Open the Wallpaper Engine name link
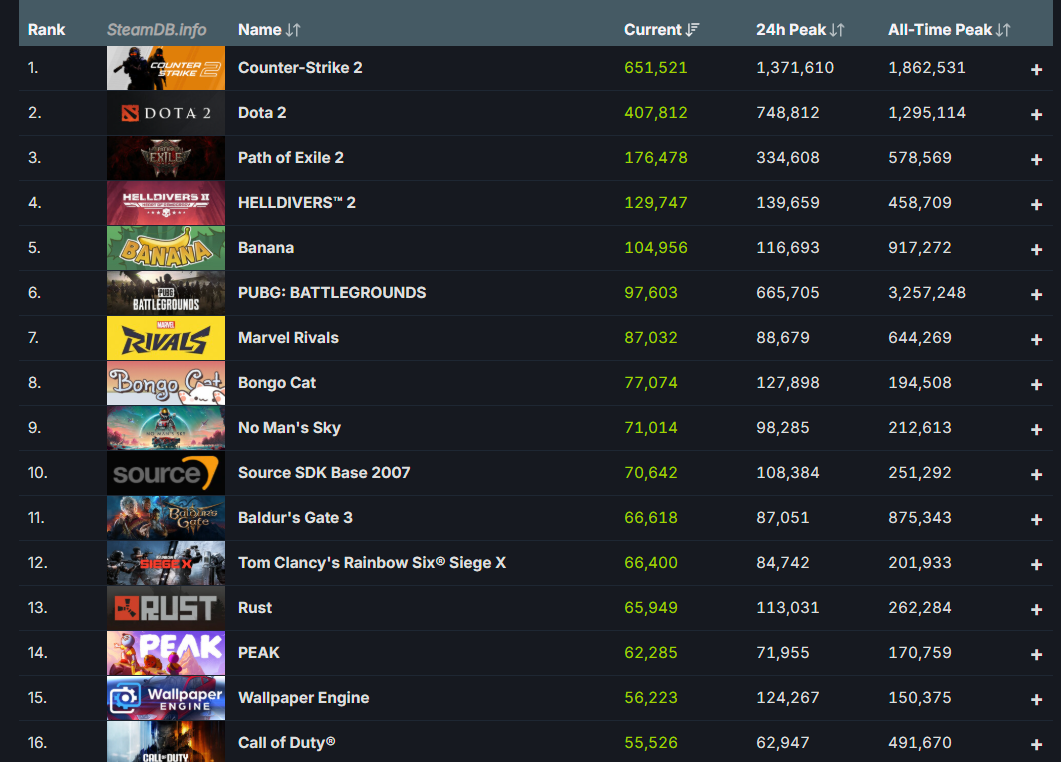Screen dimensions: 1061x762 pyautogui.click(x=303, y=698)
